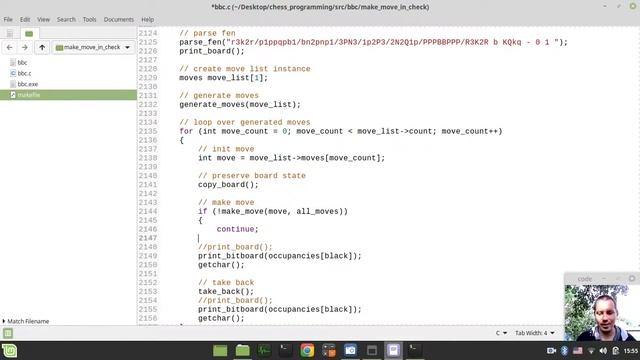Select the bbc file in browser
This screenshot has width=640, height=360.
point(22,62)
